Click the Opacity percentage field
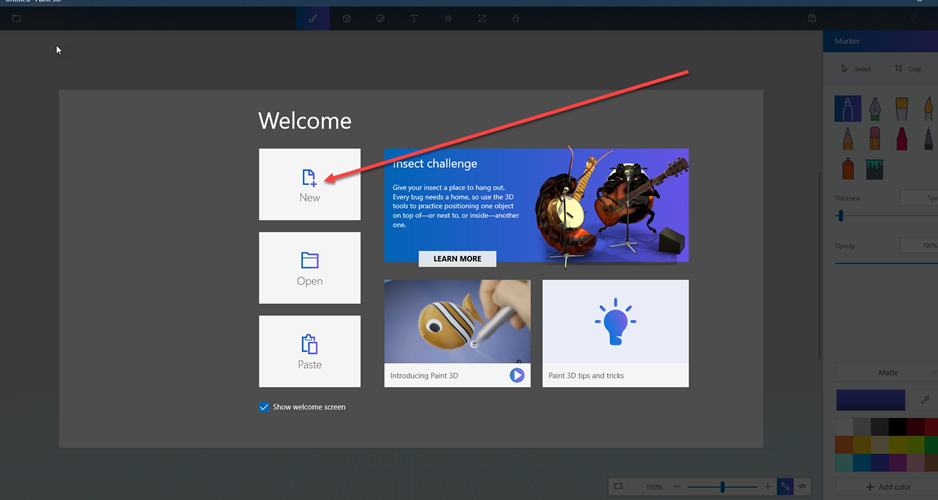 coord(919,245)
